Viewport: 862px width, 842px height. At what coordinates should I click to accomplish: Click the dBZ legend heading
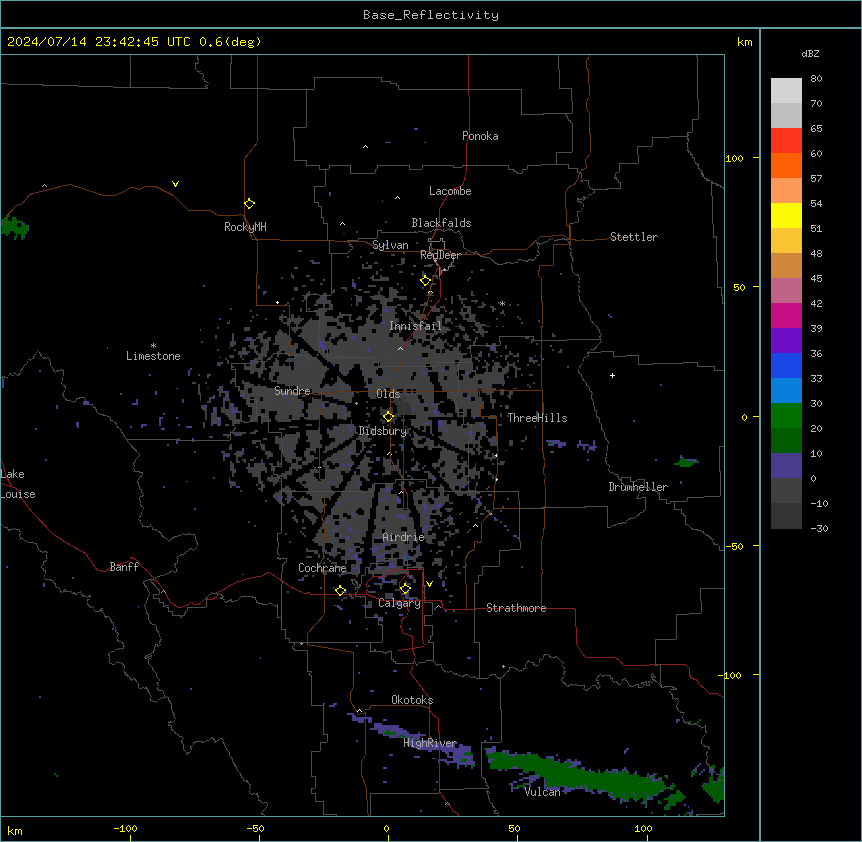coord(810,53)
